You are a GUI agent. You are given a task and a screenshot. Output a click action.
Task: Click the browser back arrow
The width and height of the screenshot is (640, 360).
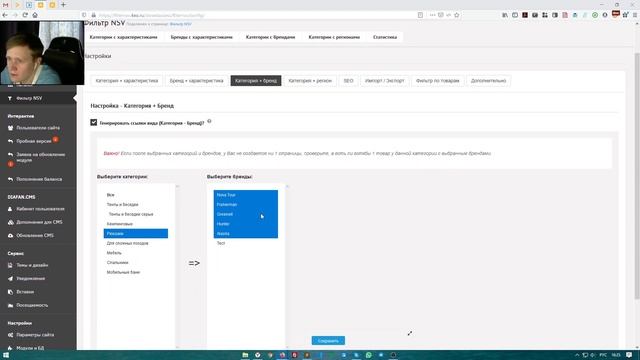point(5,15)
